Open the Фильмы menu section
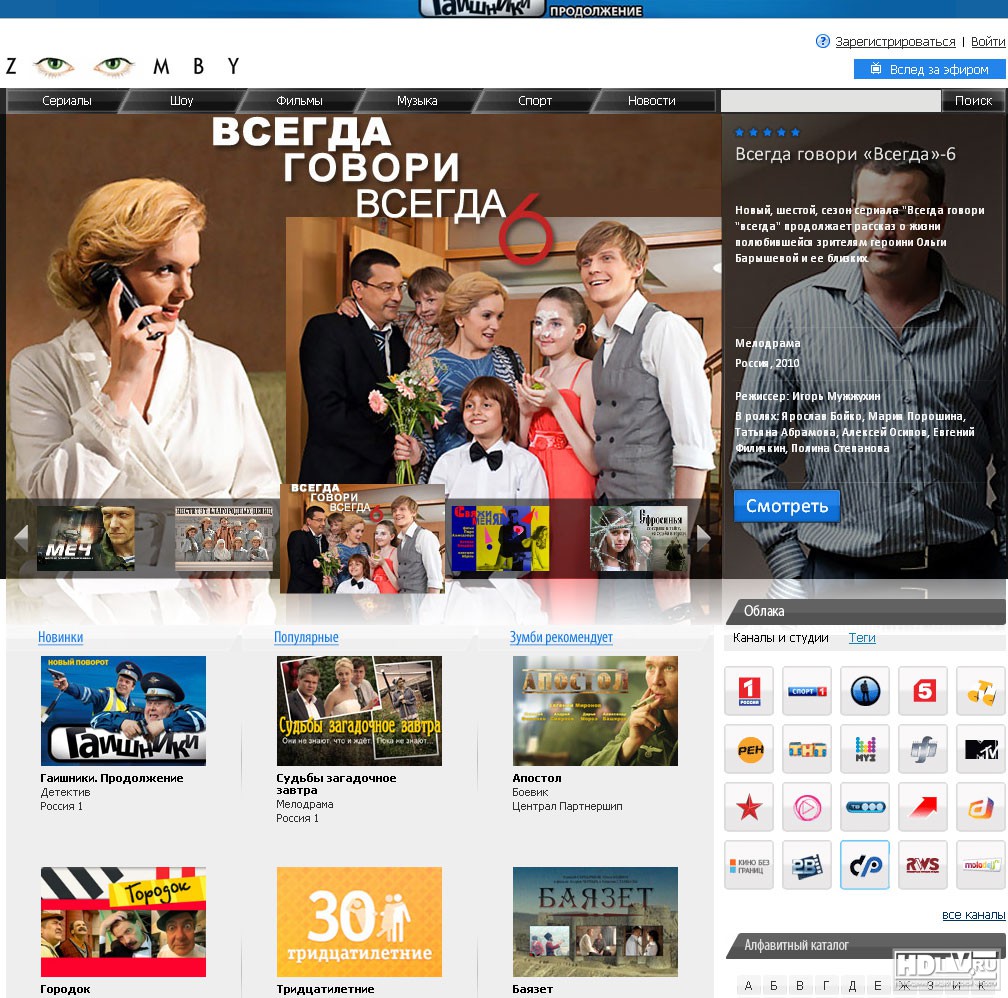 pyautogui.click(x=300, y=100)
